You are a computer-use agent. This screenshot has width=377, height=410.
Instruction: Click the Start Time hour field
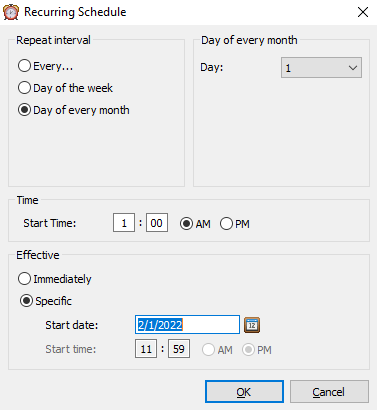[124, 223]
